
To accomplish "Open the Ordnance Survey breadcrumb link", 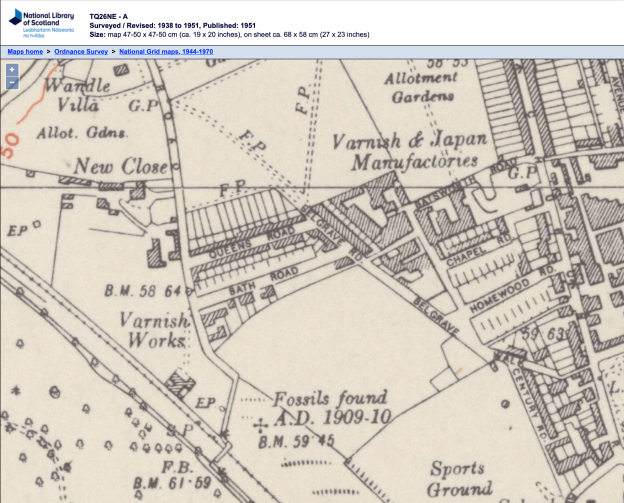I will coord(81,50).
